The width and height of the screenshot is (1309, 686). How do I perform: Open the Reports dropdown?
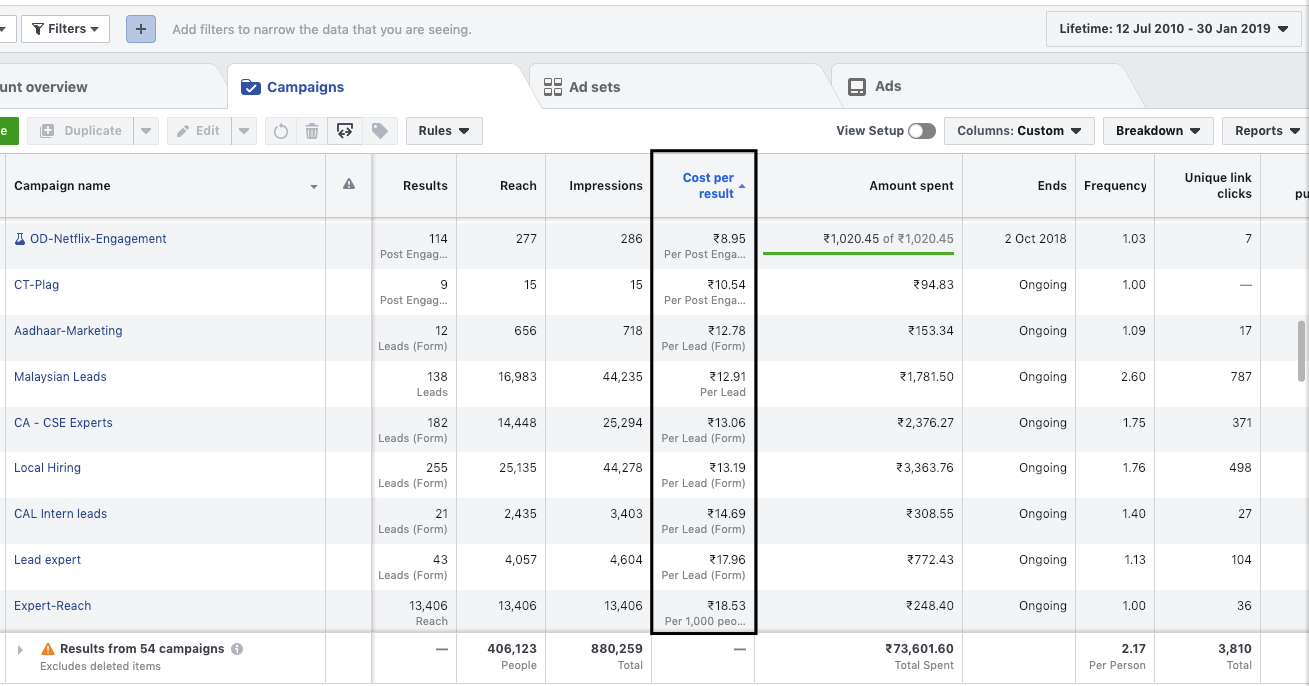click(x=1267, y=131)
